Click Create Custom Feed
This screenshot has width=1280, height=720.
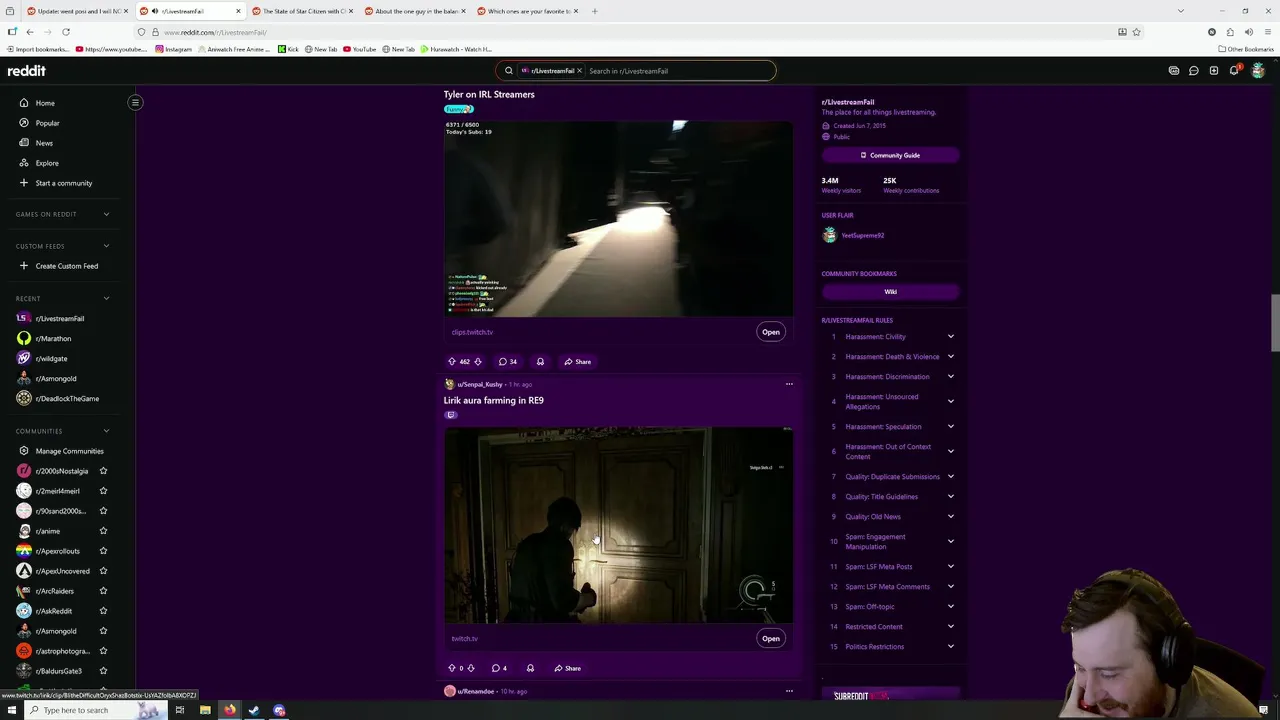click(68, 266)
